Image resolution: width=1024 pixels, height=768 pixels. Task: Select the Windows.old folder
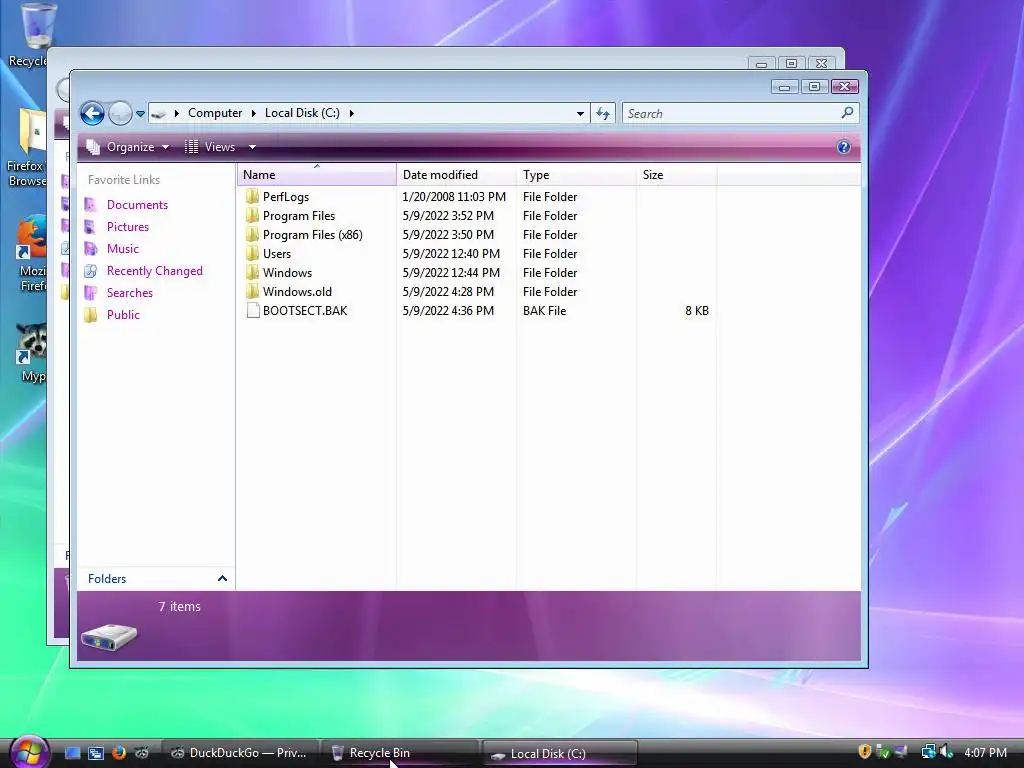coord(297,291)
